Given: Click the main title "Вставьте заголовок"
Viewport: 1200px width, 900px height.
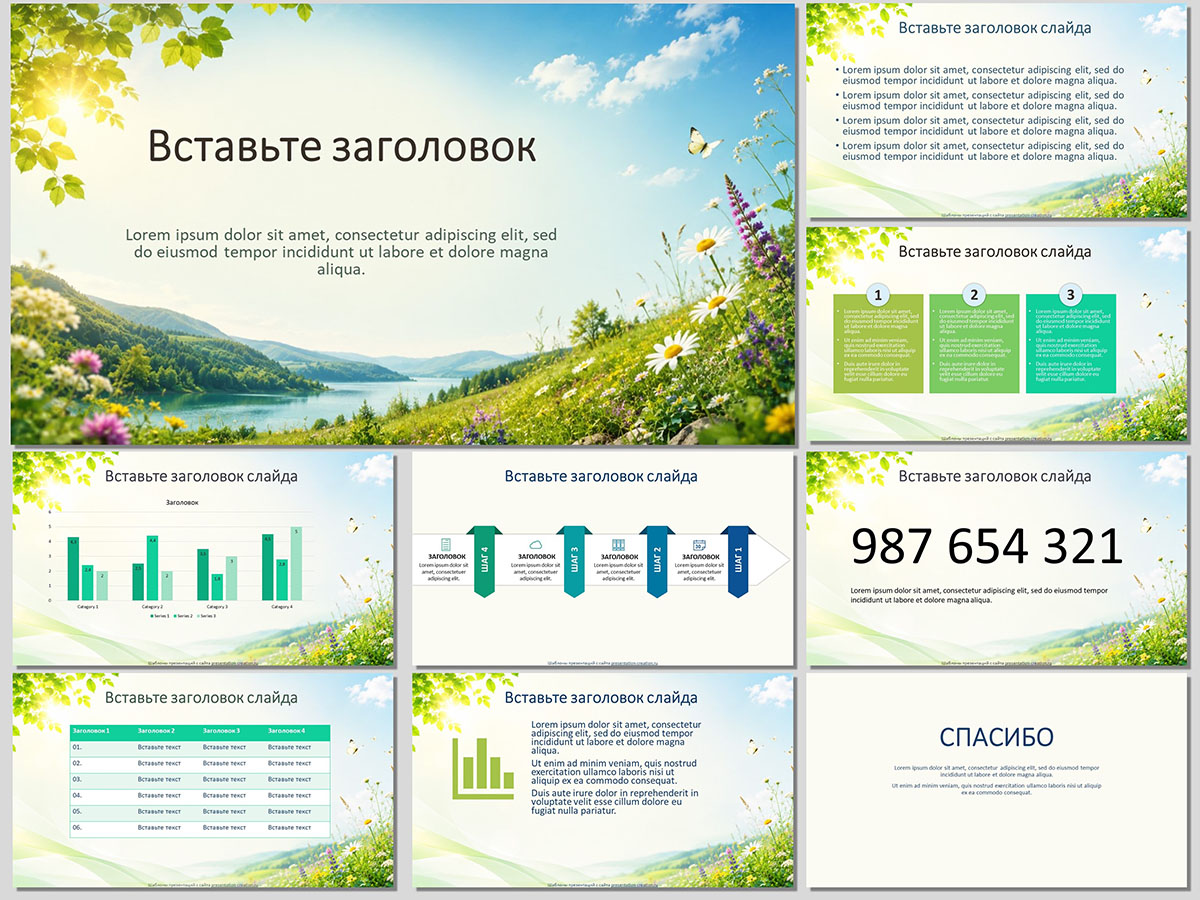Looking at the screenshot, I should coord(342,146).
